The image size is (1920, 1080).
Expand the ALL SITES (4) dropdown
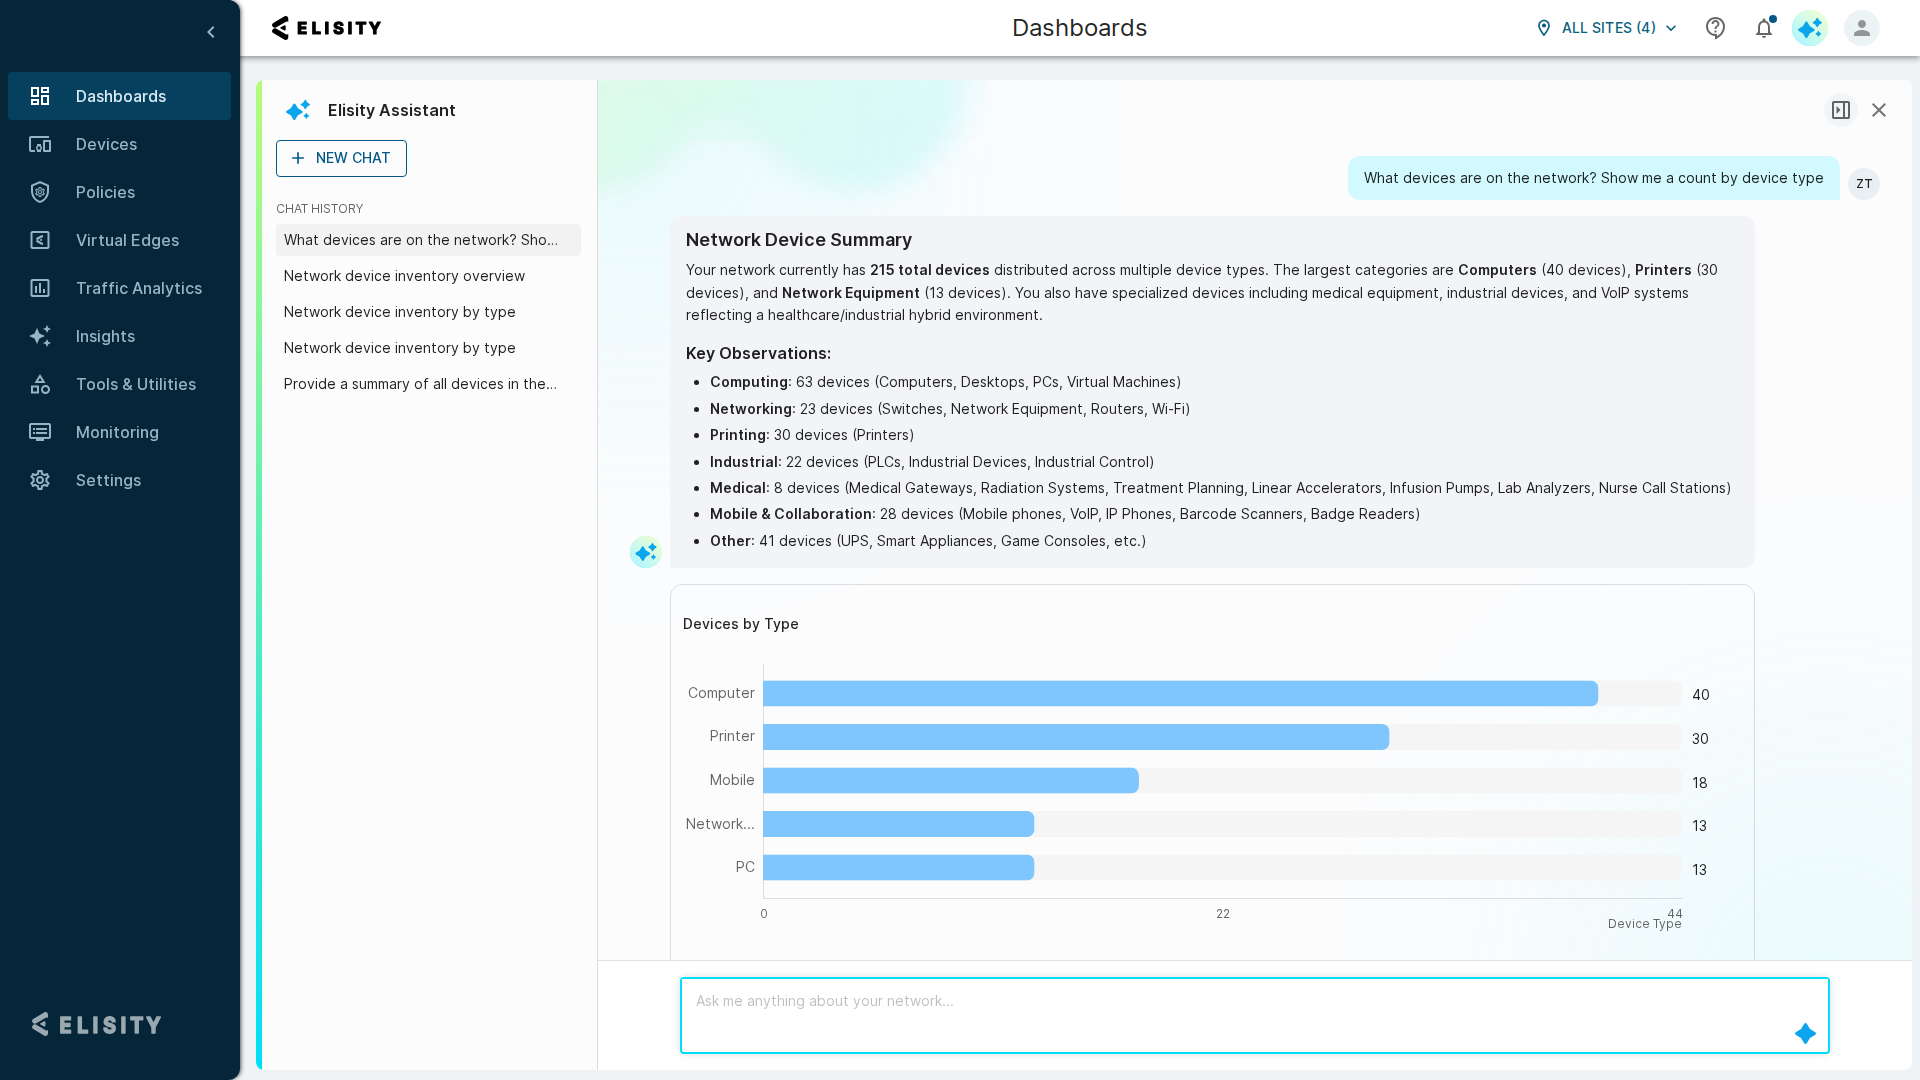1607,28
